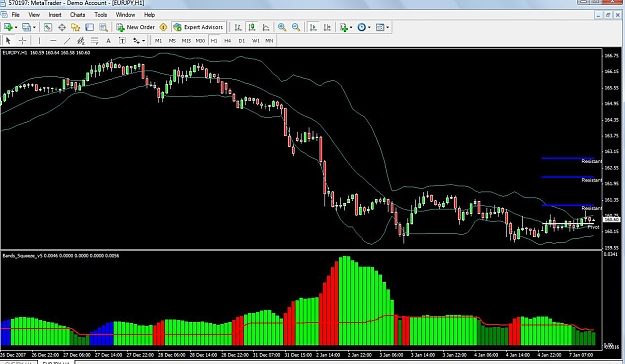Switch to Candlesticks chart display
Viewport: 625px width, 364px height.
click(x=252, y=27)
